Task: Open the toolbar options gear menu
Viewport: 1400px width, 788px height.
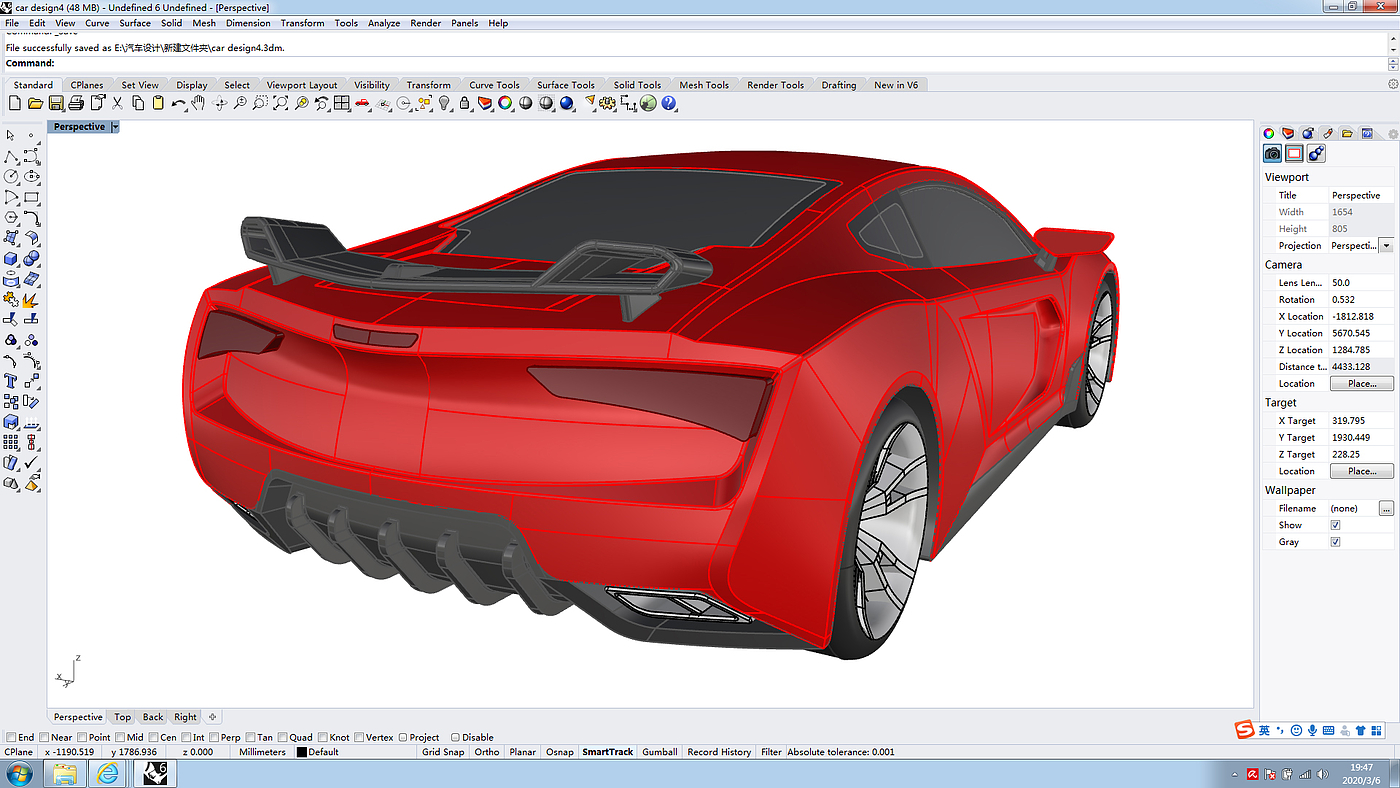Action: pyautogui.click(x=1392, y=85)
